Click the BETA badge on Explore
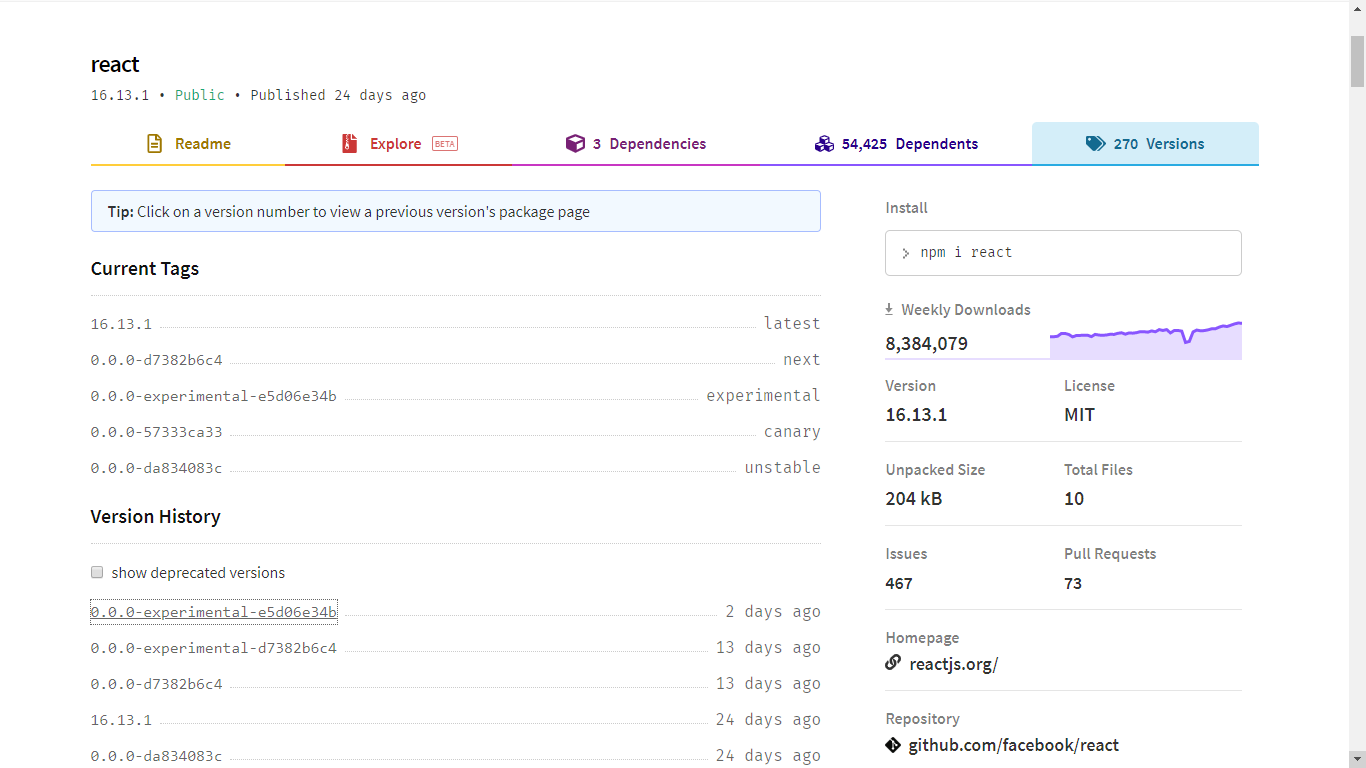Viewport: 1366px width, 768px height. point(445,144)
